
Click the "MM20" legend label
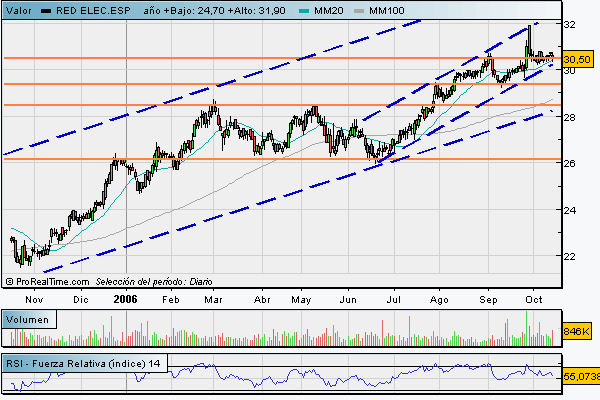tap(329, 11)
